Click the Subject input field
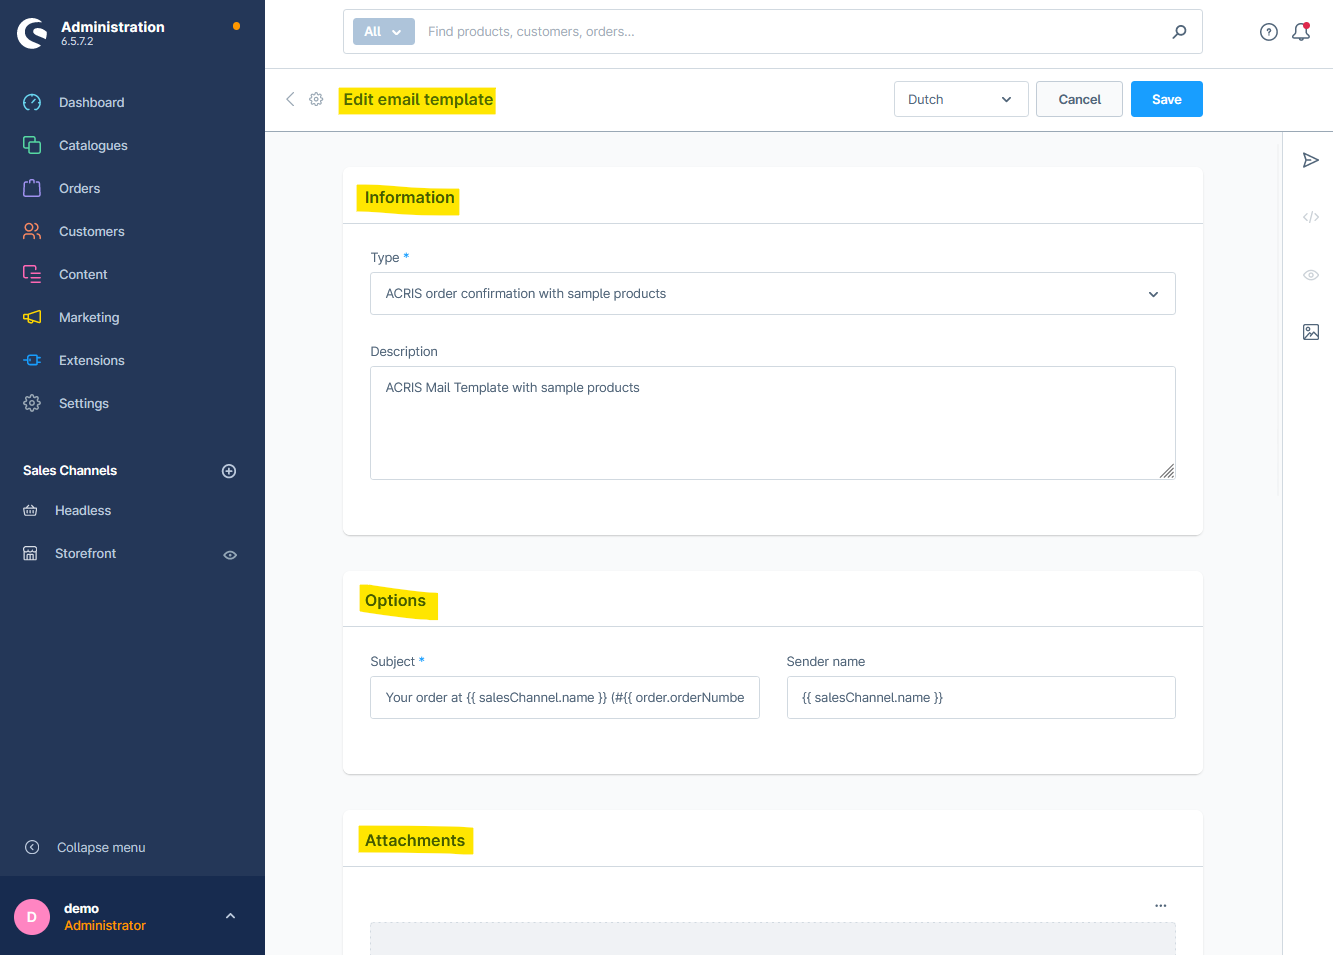 point(565,698)
